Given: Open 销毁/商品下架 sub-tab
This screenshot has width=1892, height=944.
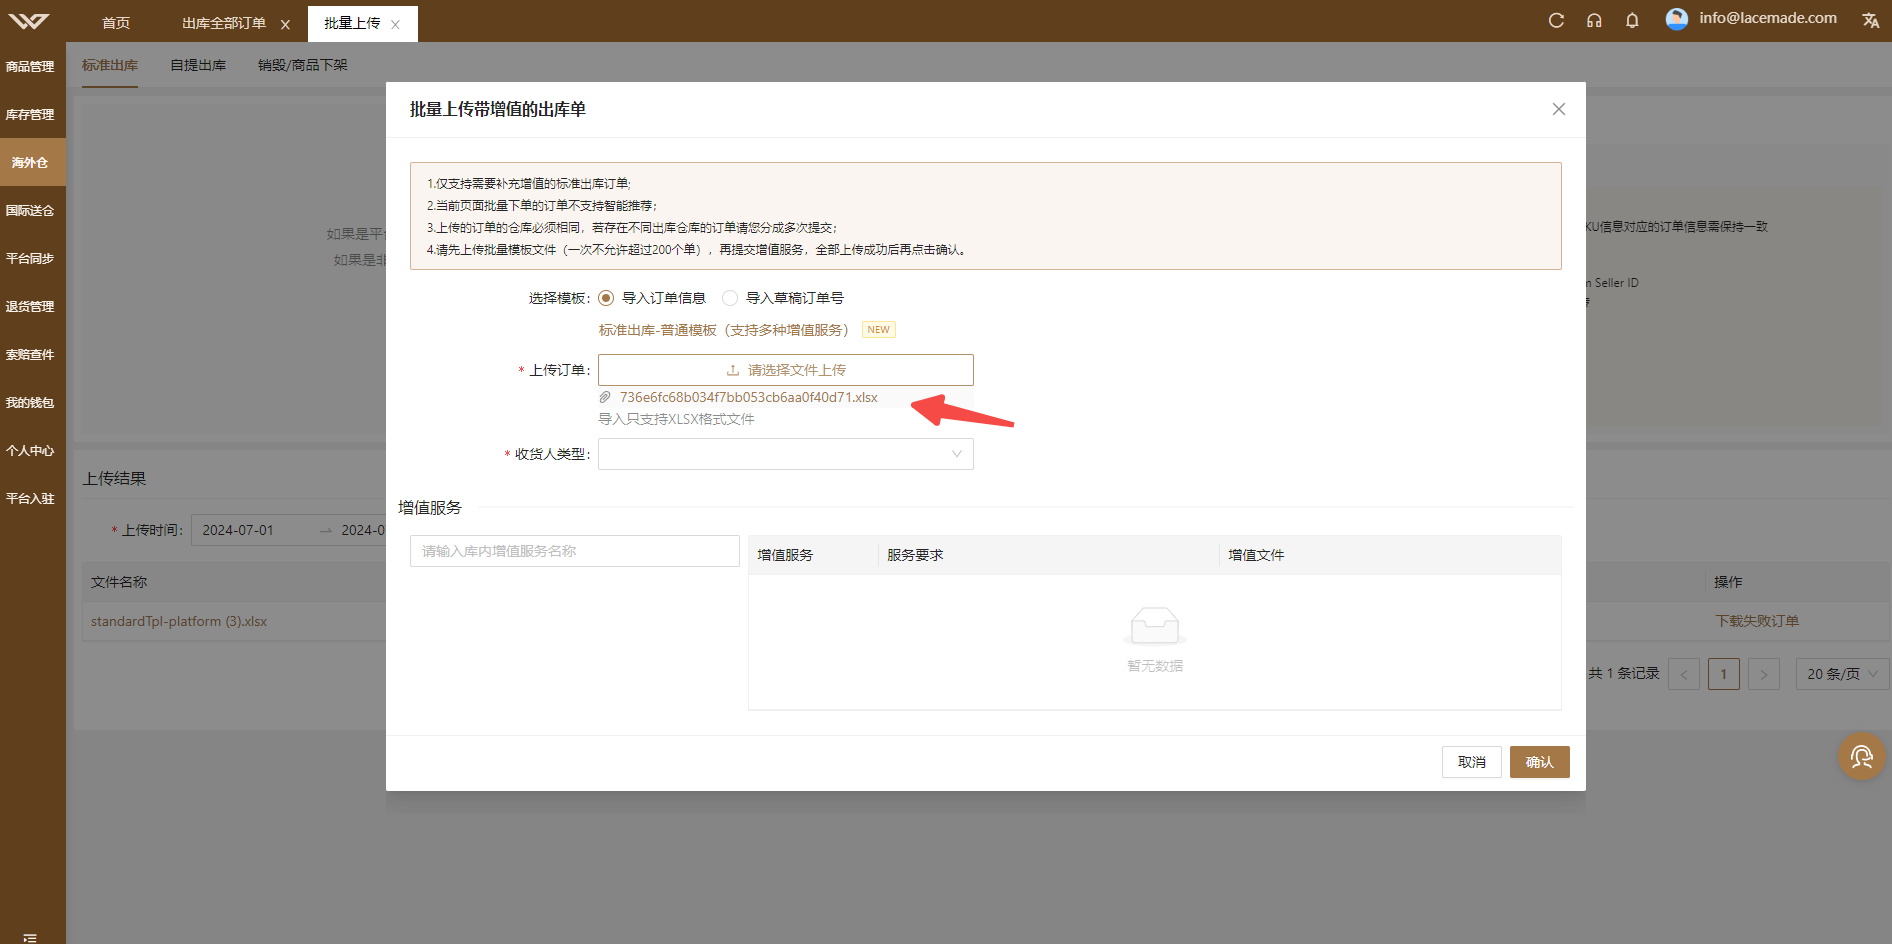Looking at the screenshot, I should pyautogui.click(x=303, y=65).
